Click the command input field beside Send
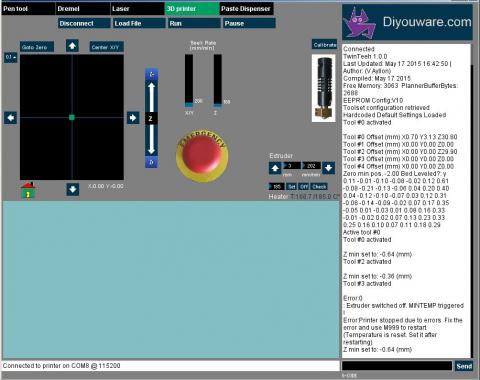Viewport: 480px width, 380px height. pos(397,366)
